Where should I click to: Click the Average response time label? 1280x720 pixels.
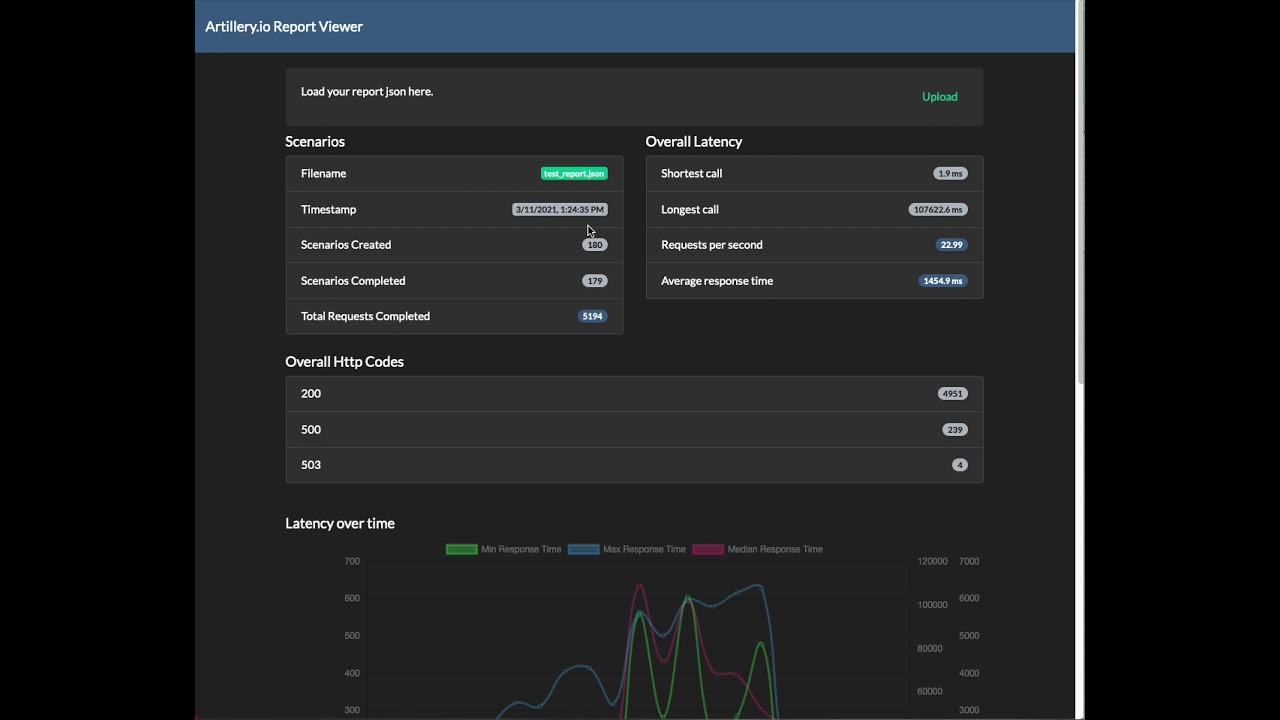(x=717, y=281)
